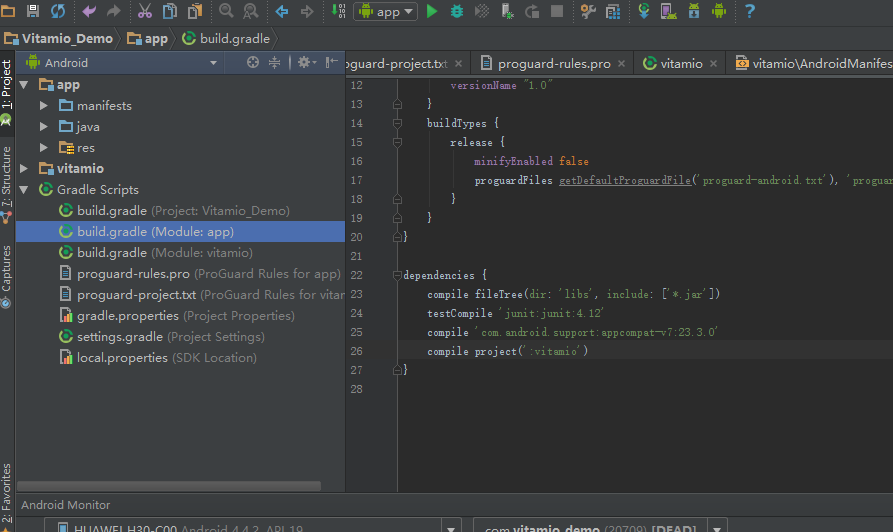The height and width of the screenshot is (532, 893).
Task: Click the project panel horizontal scrollbar
Action: [169, 486]
